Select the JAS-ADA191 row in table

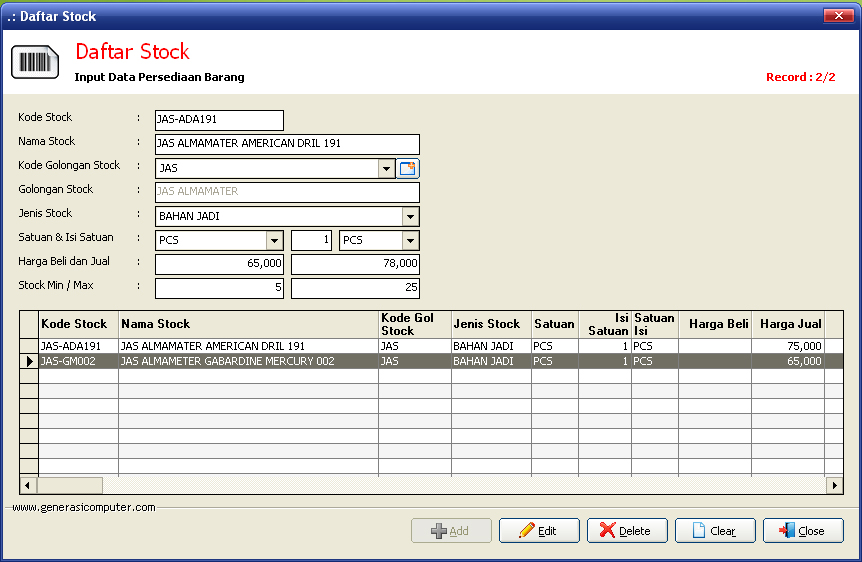coord(78,346)
